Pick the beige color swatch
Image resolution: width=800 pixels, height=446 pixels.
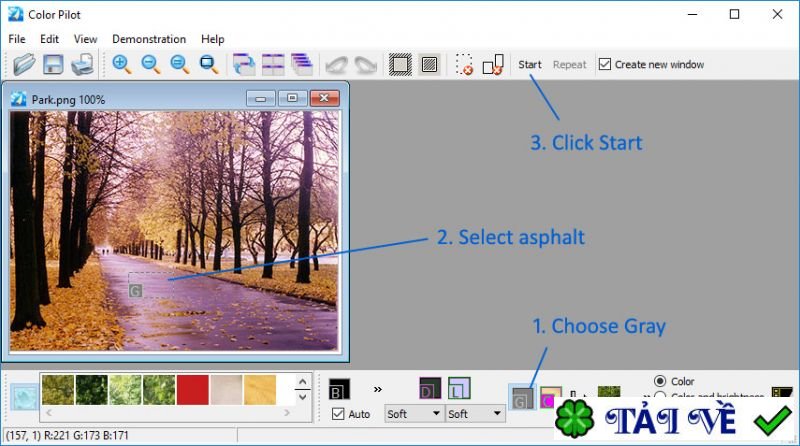[x=226, y=390]
